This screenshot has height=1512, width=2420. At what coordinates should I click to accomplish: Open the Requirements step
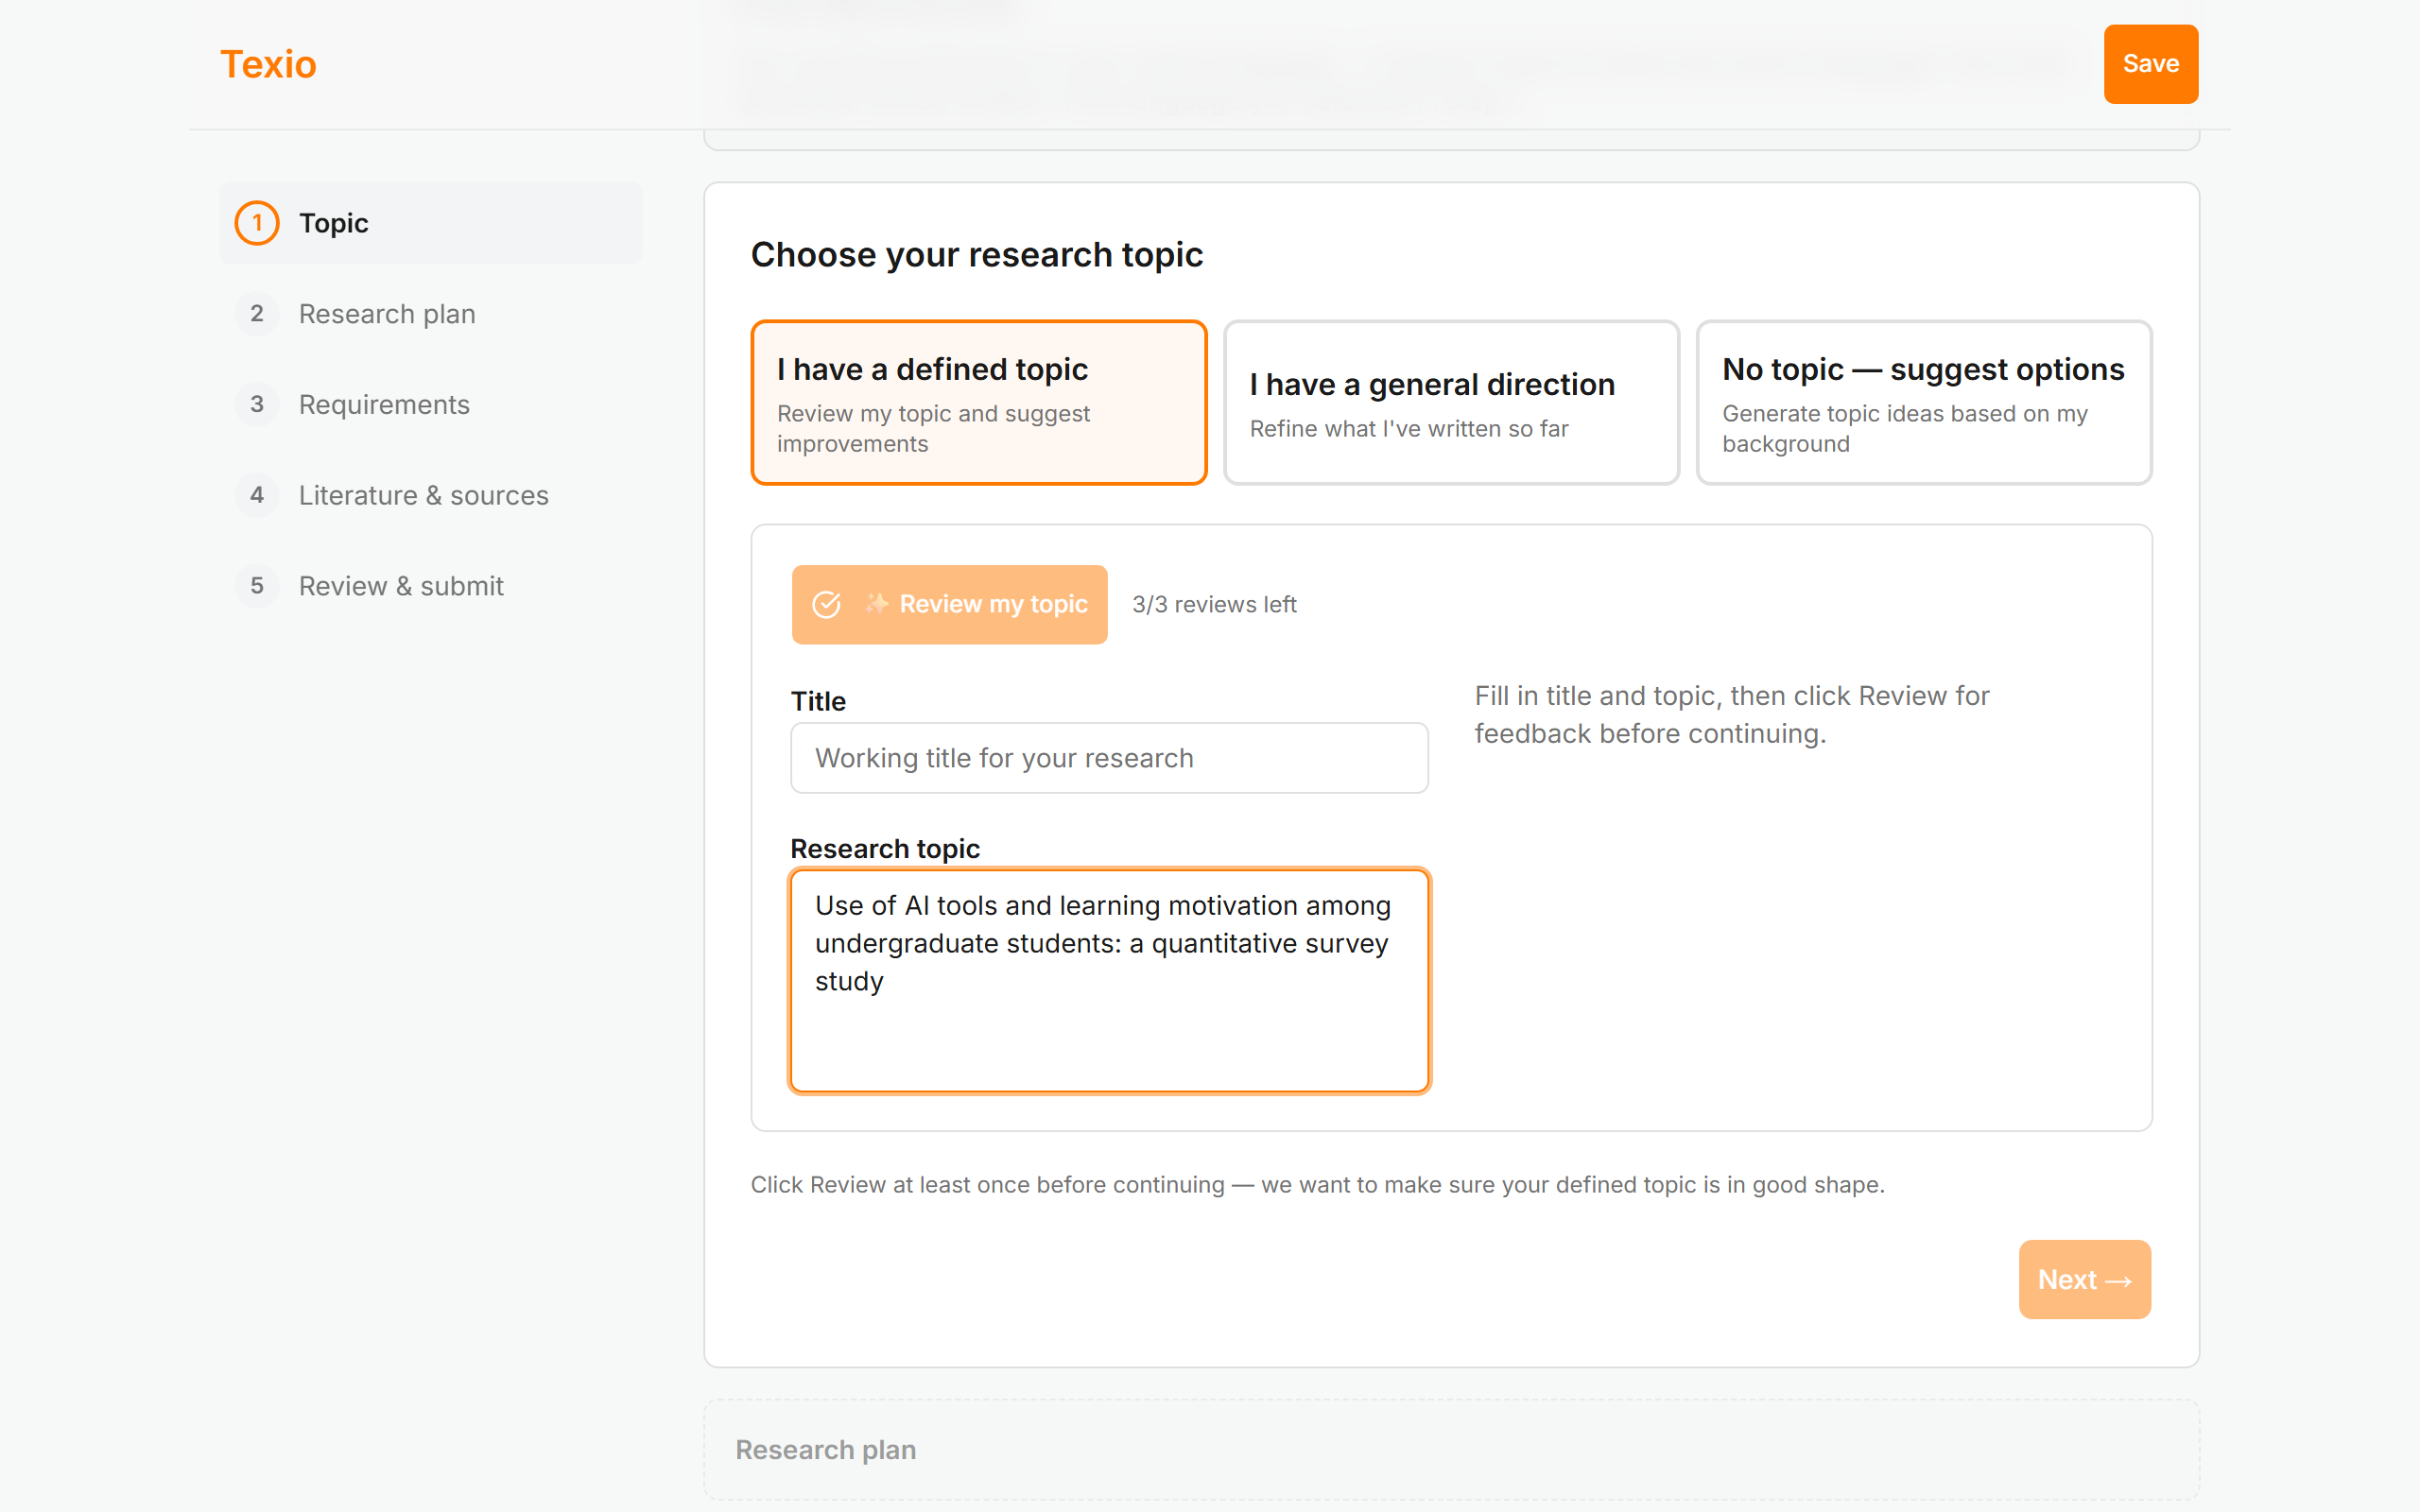430,404
